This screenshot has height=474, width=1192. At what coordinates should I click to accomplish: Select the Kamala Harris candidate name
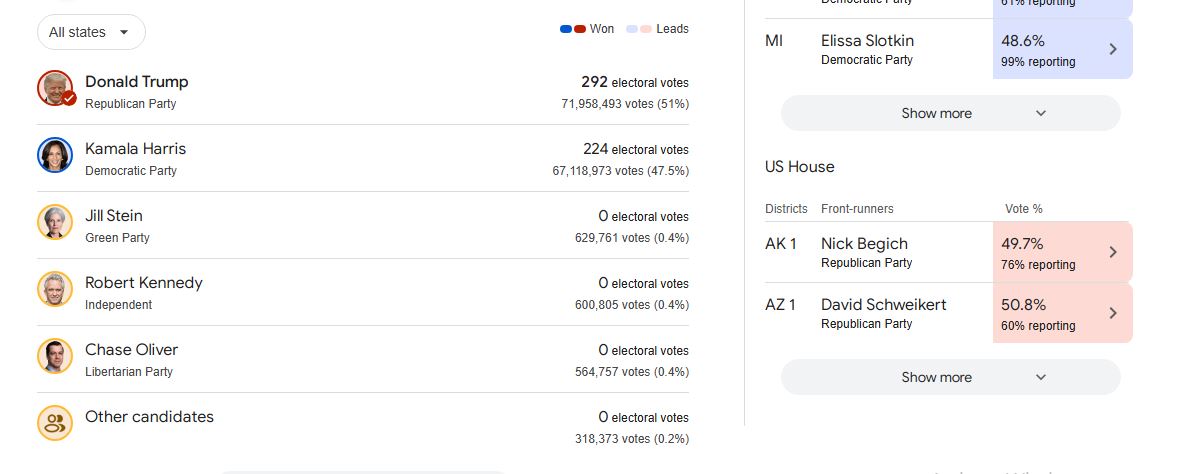(x=135, y=149)
